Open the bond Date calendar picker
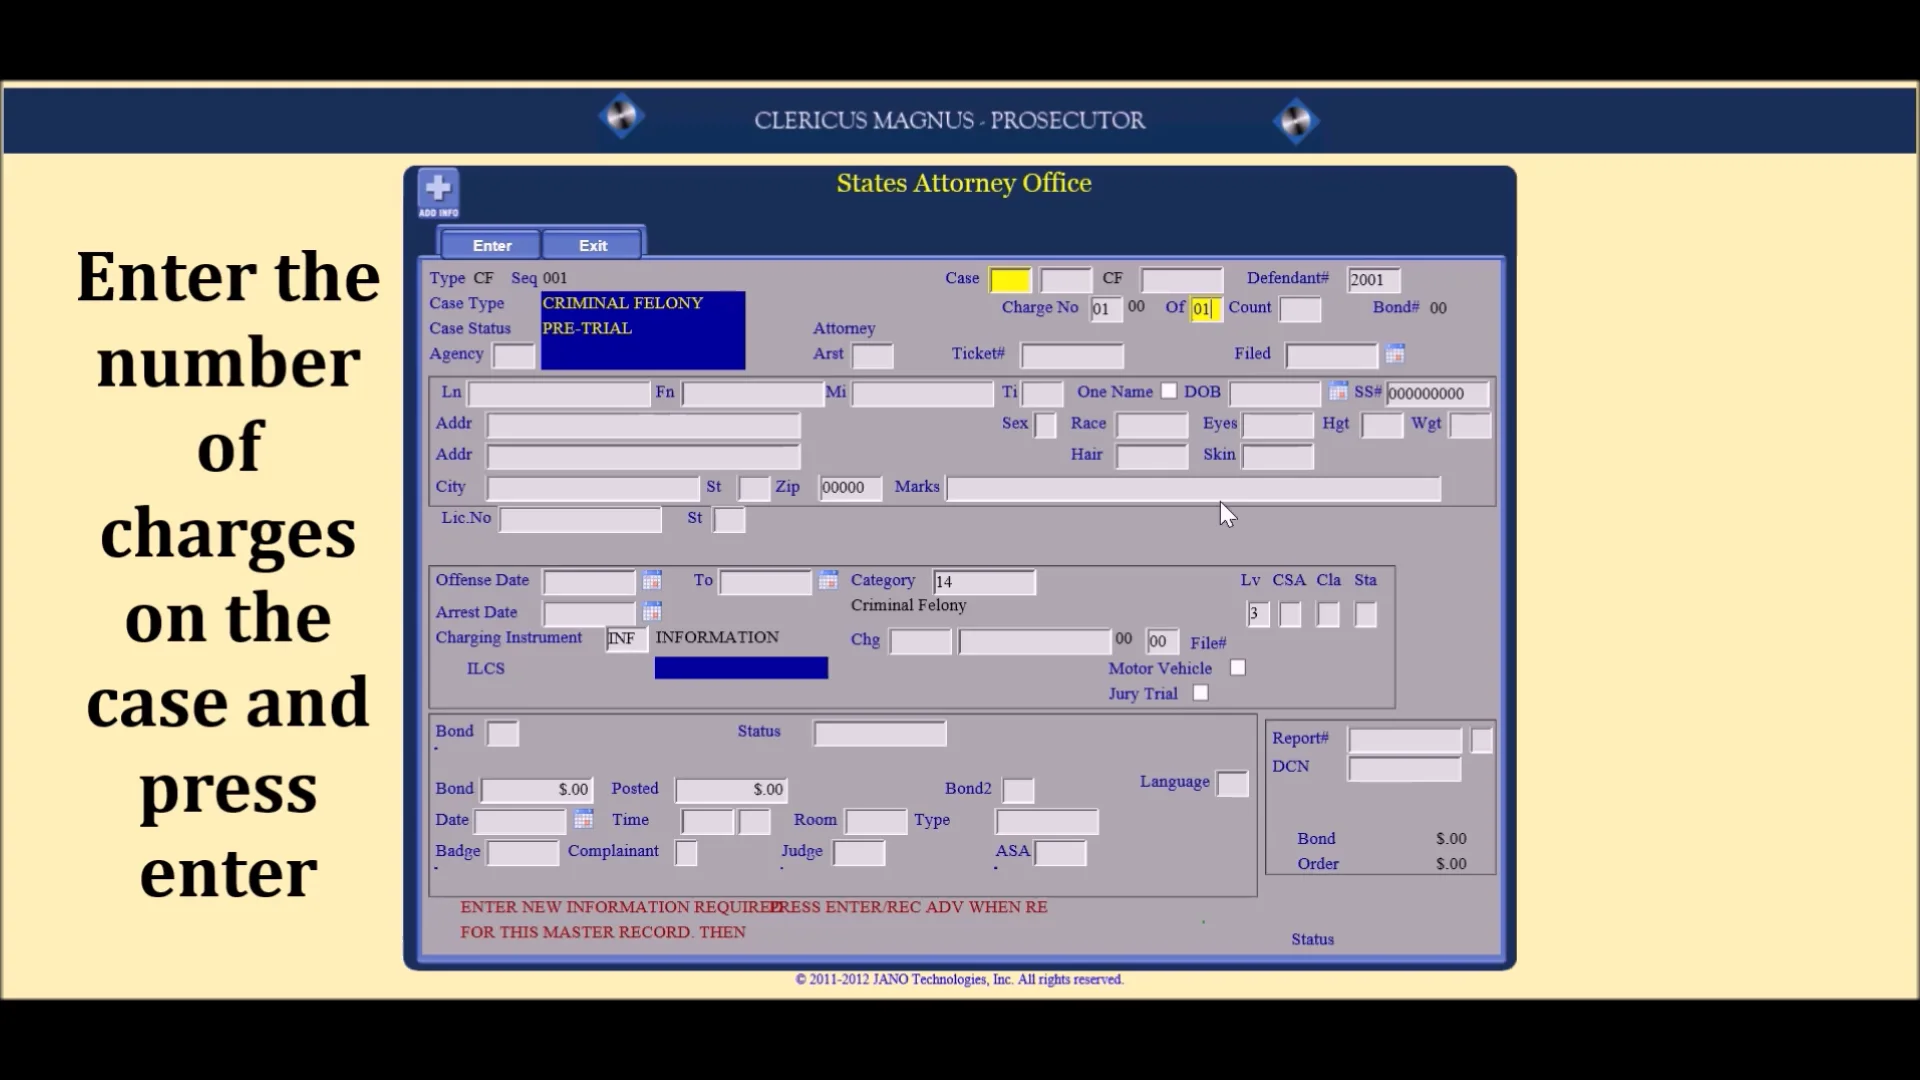This screenshot has height=1080, width=1920. tap(583, 819)
